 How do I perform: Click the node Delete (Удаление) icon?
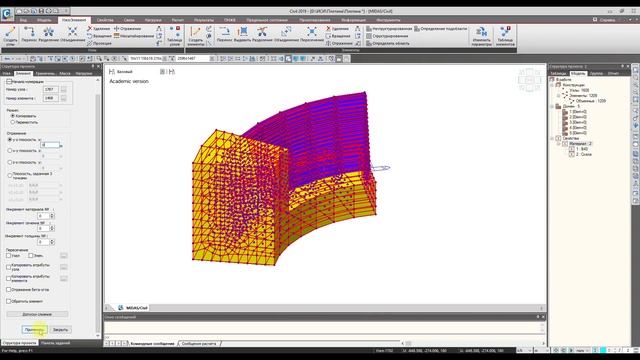click(x=89, y=29)
